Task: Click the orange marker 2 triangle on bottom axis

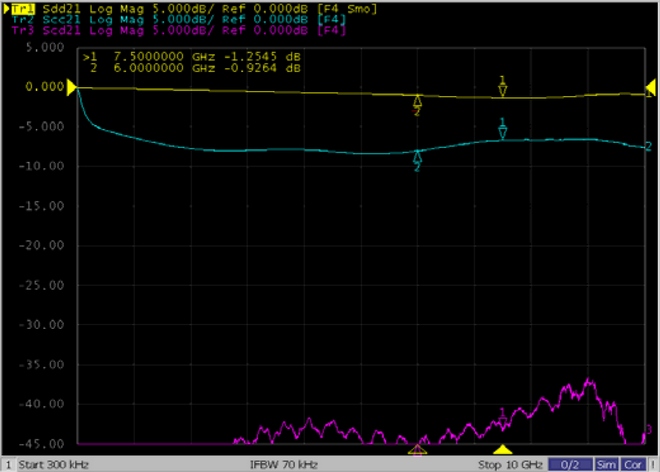Action: (x=418, y=450)
